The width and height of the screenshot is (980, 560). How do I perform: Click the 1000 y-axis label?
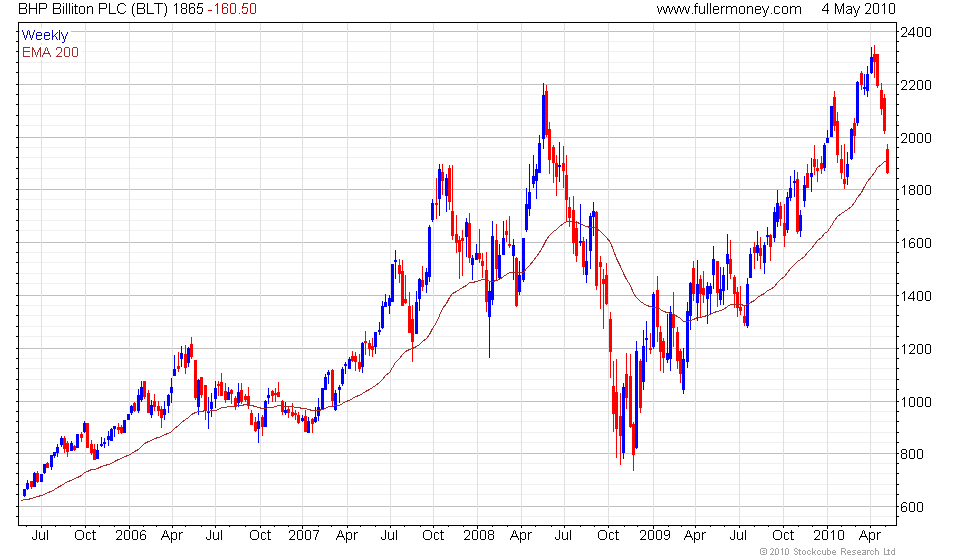[x=916, y=402]
